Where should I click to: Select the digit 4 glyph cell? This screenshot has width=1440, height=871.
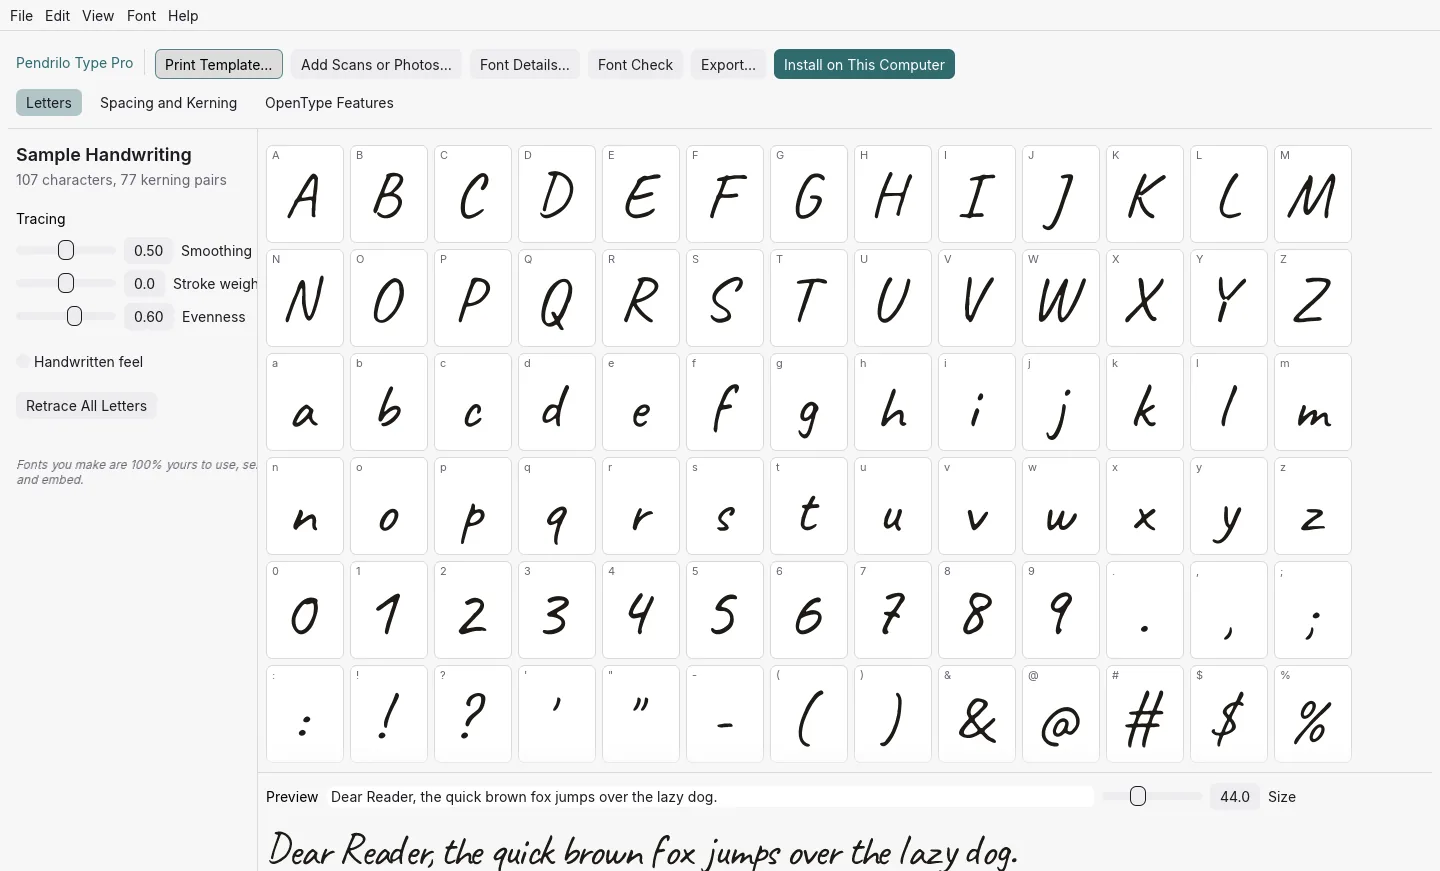click(x=641, y=610)
